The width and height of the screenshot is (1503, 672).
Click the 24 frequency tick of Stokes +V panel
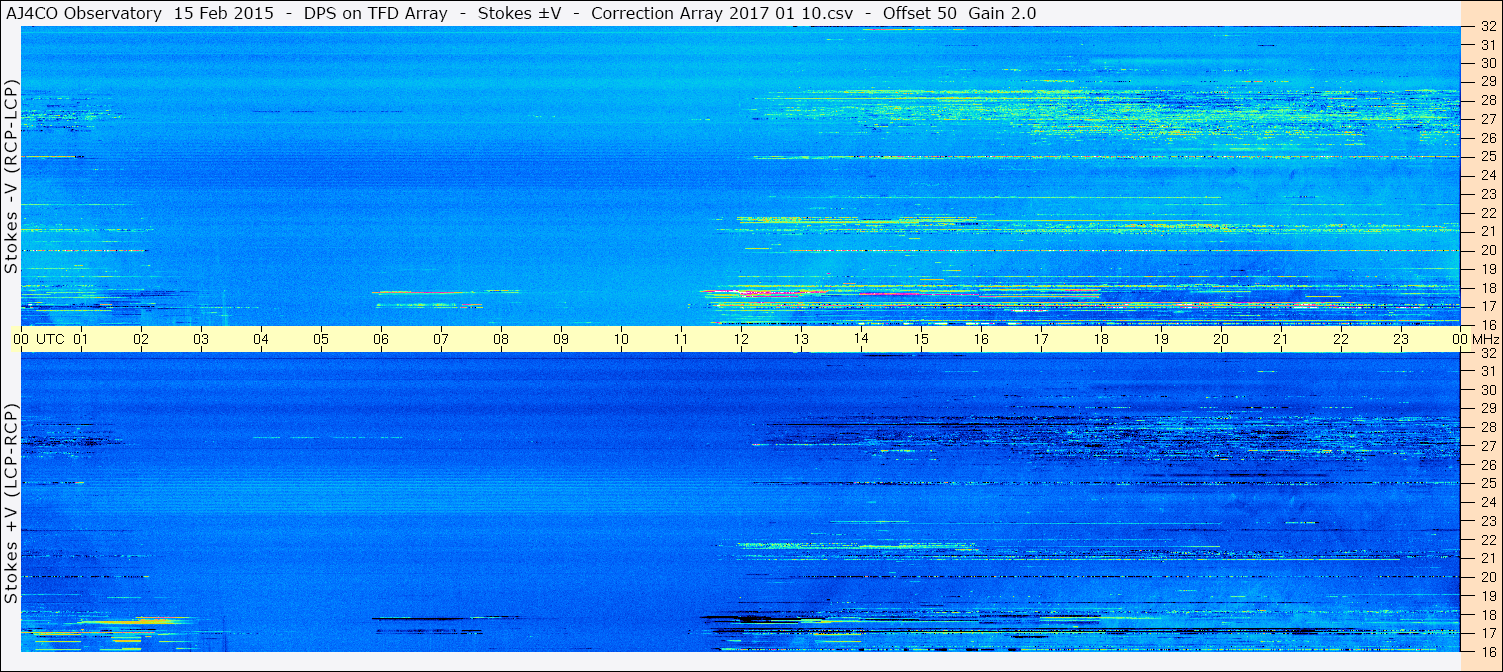[1488, 502]
